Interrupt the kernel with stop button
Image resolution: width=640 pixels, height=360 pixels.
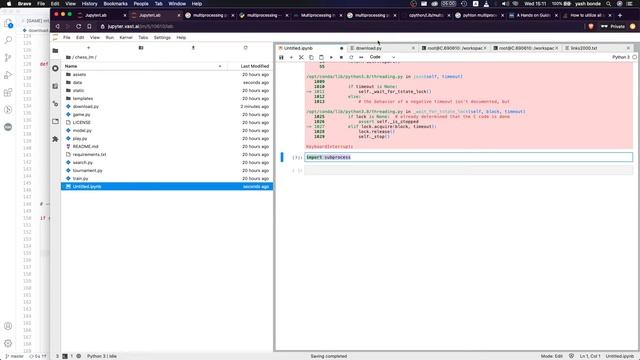pos(341,58)
